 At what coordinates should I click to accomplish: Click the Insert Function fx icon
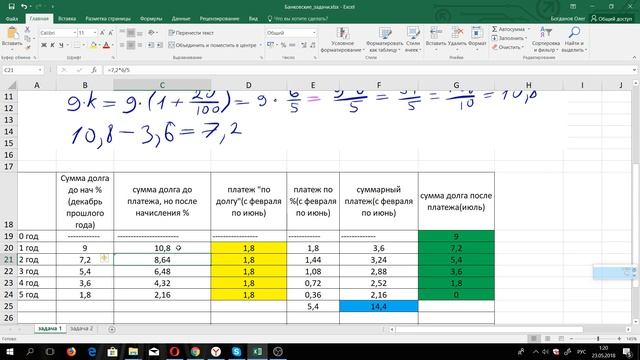tap(93, 70)
